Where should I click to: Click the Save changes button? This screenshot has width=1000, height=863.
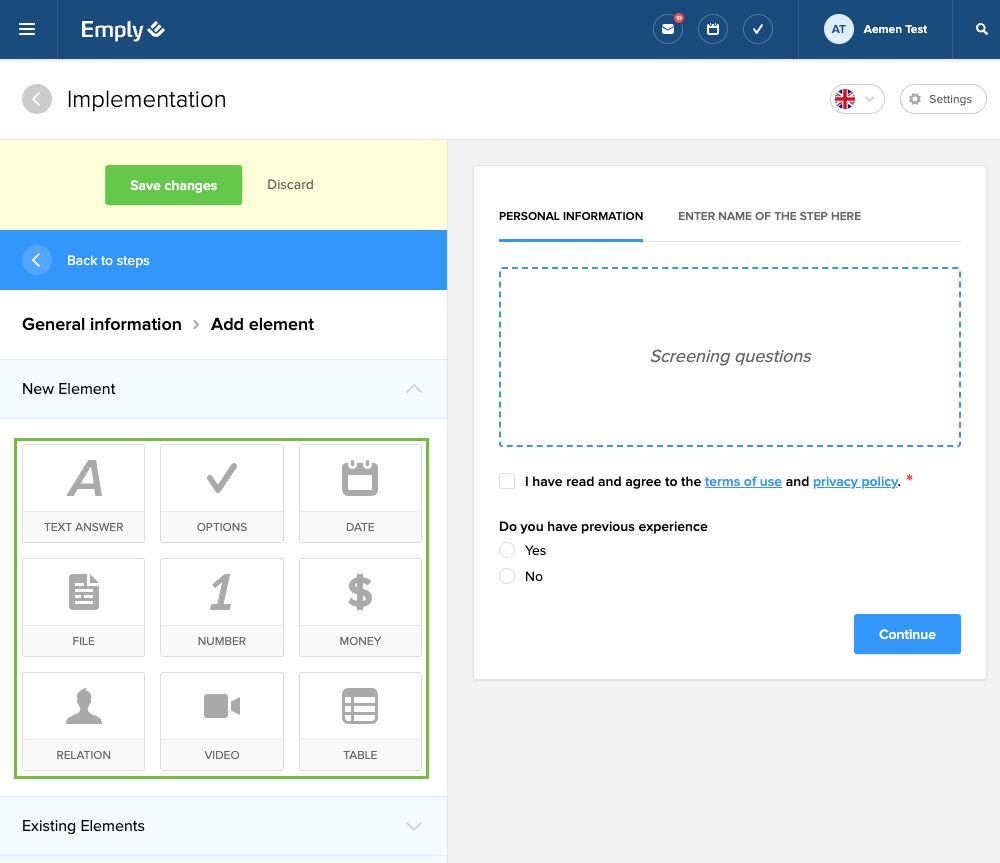point(173,185)
